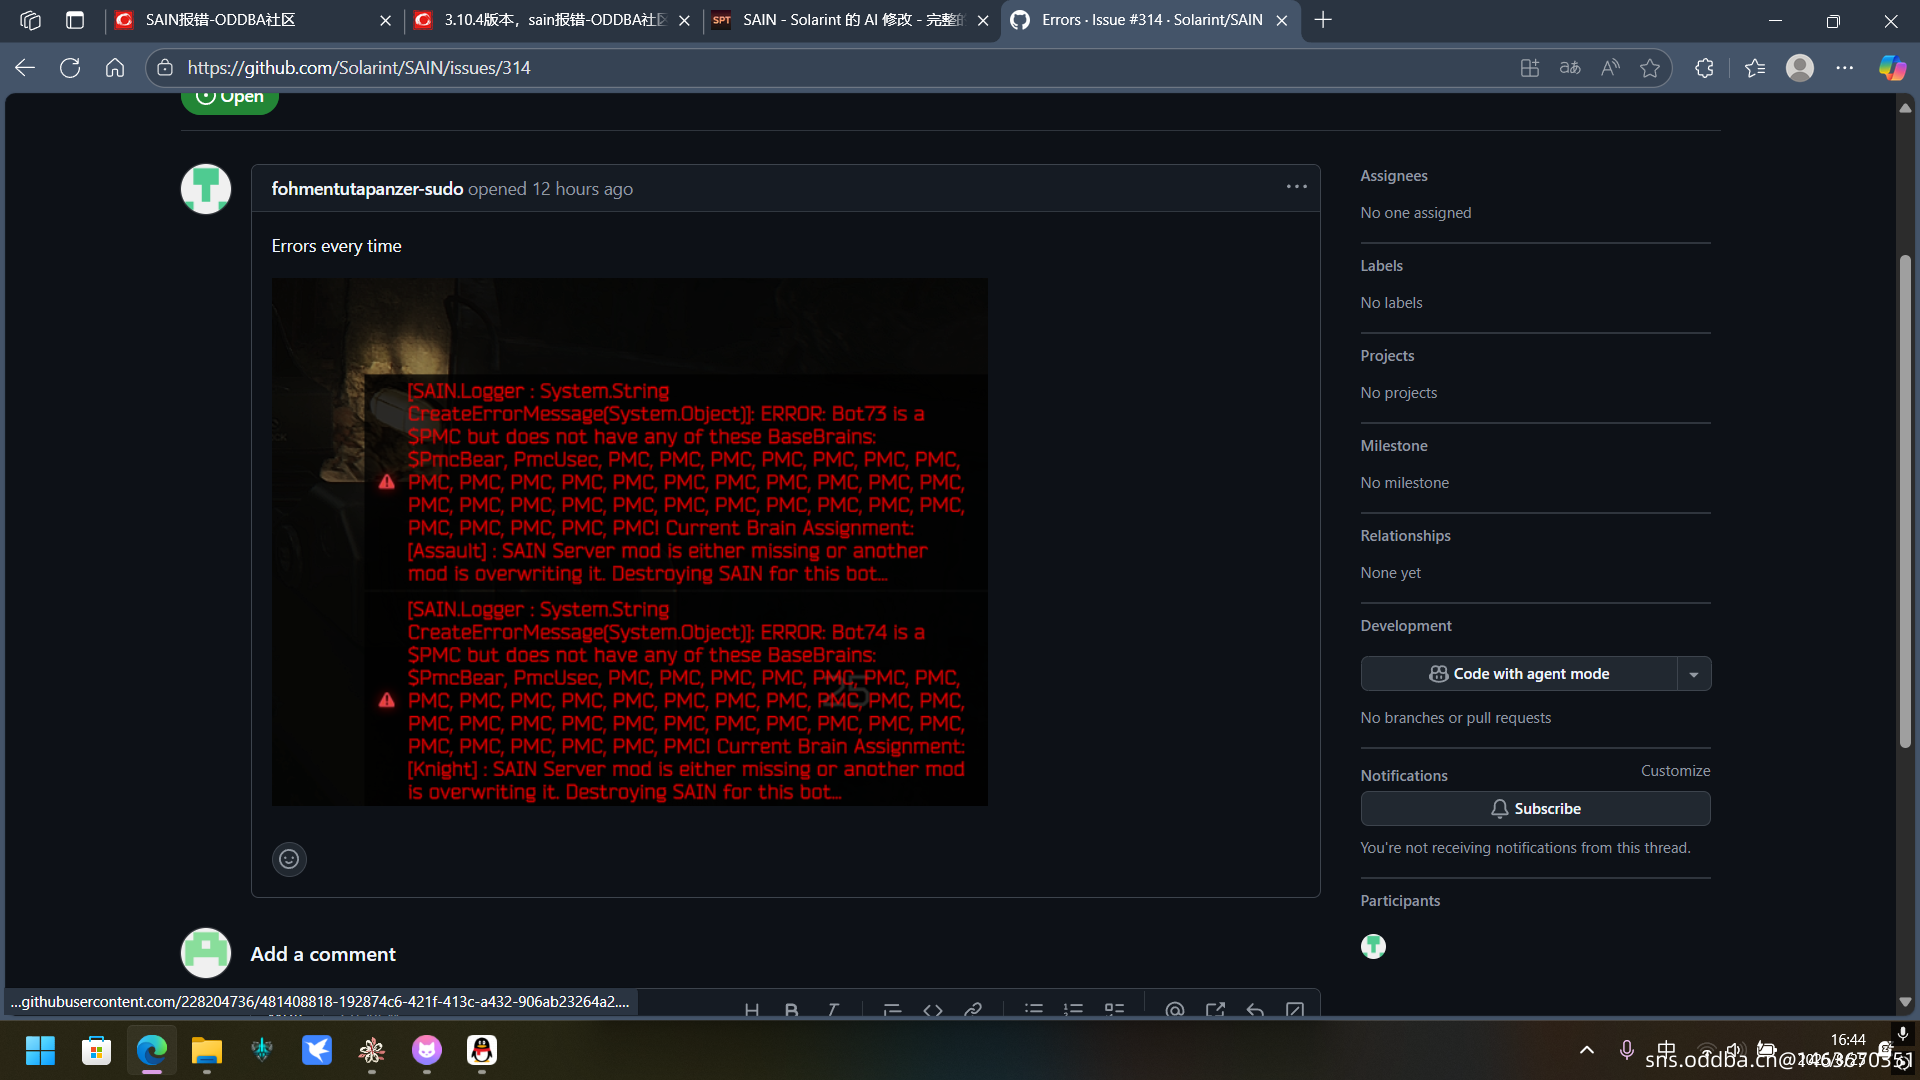The height and width of the screenshot is (1080, 1920).
Task: Open QQ penguin app from taskbar
Action: click(482, 1050)
